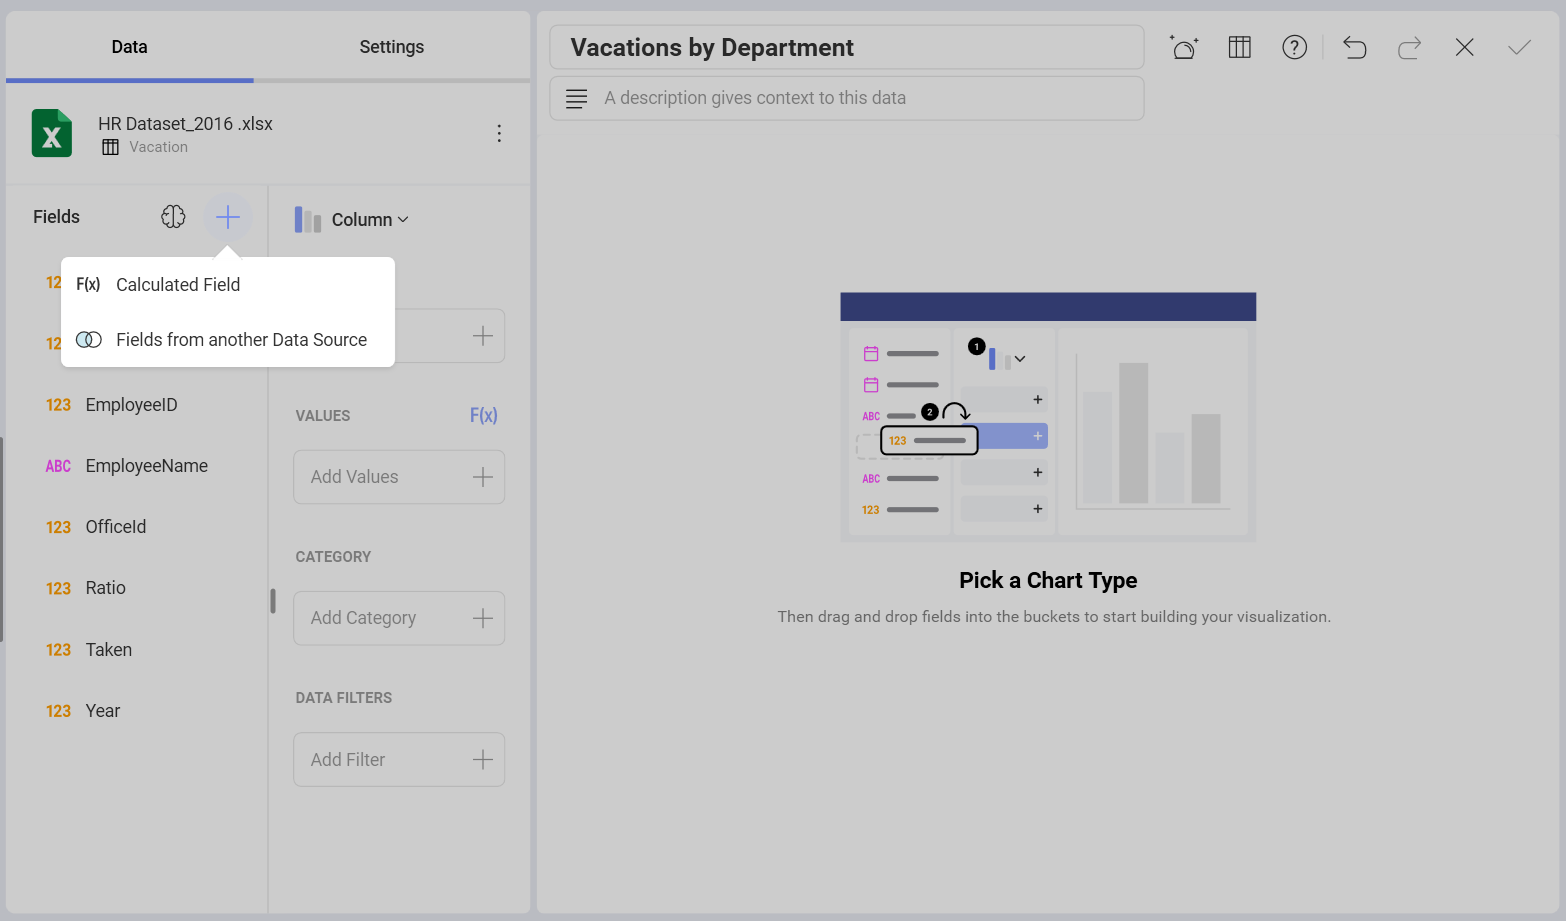This screenshot has height=921, width=1566.
Task: Click the plus icon in Add Filter
Action: click(x=483, y=760)
